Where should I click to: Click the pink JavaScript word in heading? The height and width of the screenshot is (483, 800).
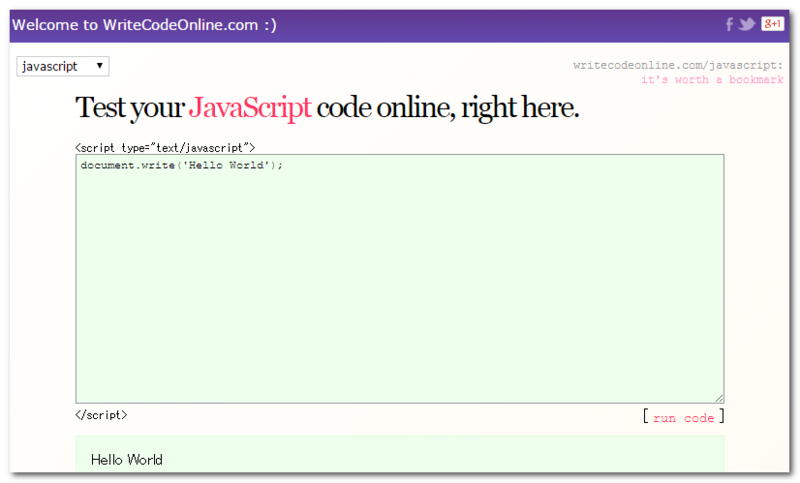pyautogui.click(x=249, y=108)
